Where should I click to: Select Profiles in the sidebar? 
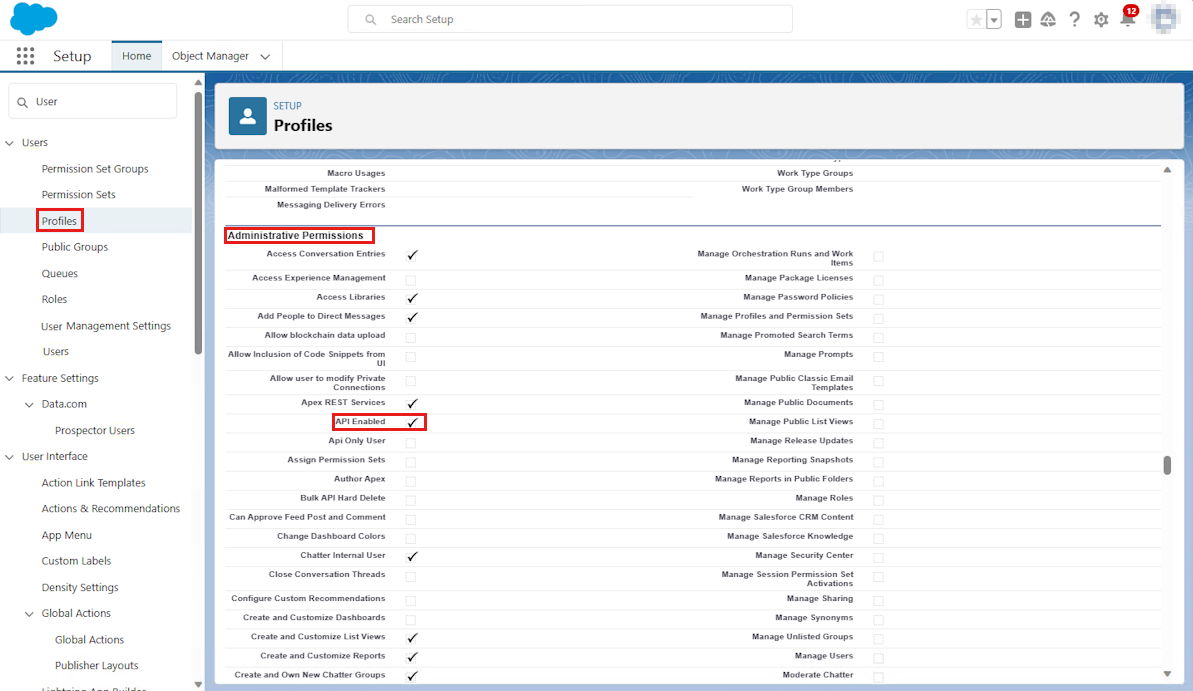[59, 221]
